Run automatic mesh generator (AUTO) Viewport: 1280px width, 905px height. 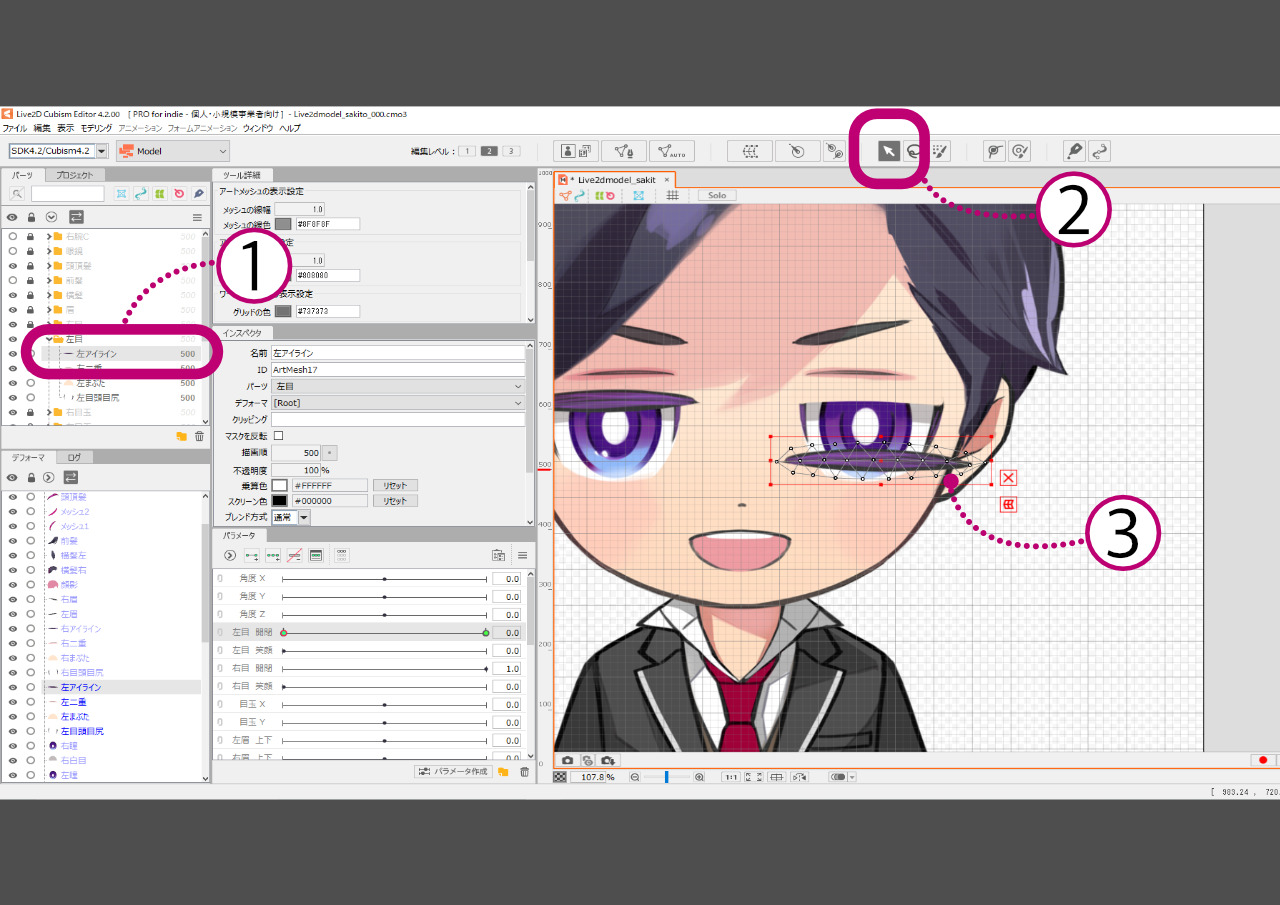672,151
